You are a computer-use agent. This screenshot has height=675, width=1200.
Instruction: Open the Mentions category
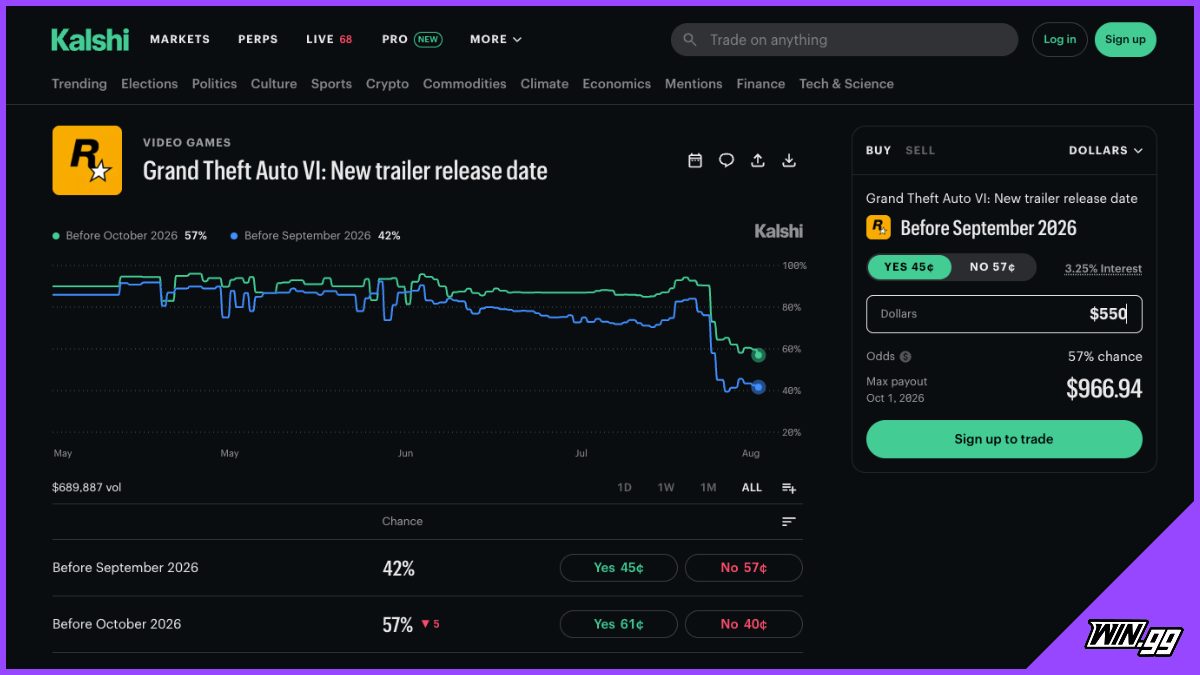[693, 84]
